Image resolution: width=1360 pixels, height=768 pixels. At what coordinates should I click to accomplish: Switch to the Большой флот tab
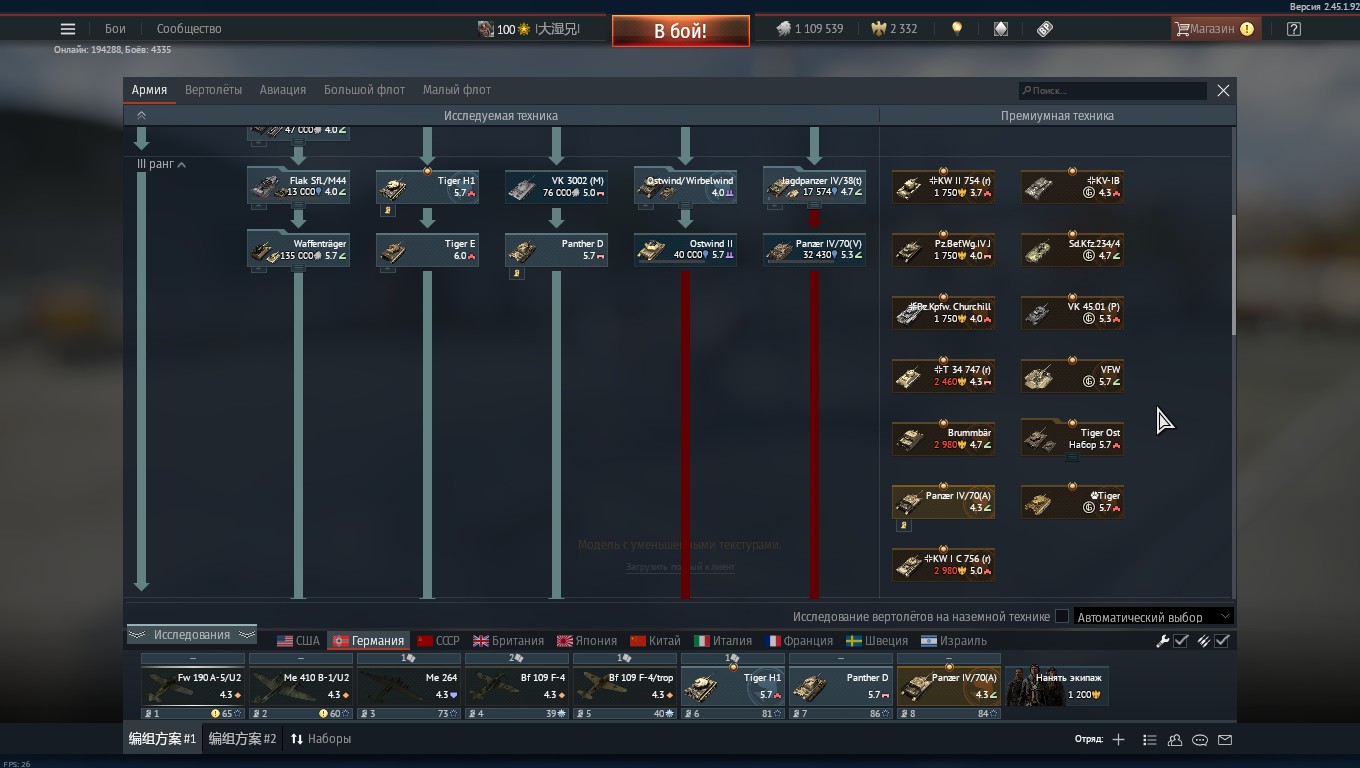coord(364,90)
